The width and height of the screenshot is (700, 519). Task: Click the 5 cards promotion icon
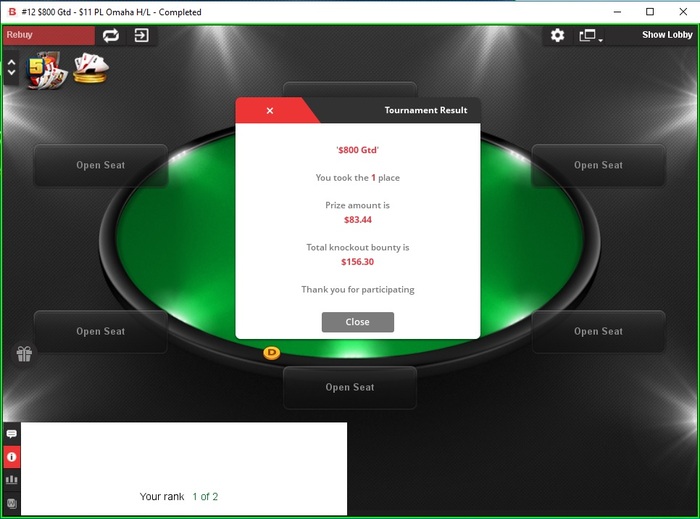[46, 70]
